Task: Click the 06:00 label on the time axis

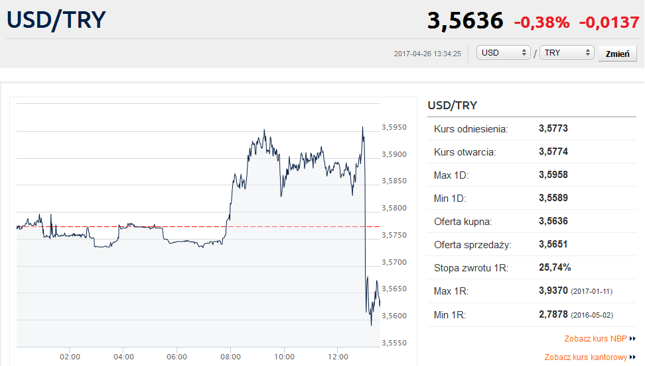Action: point(177,357)
